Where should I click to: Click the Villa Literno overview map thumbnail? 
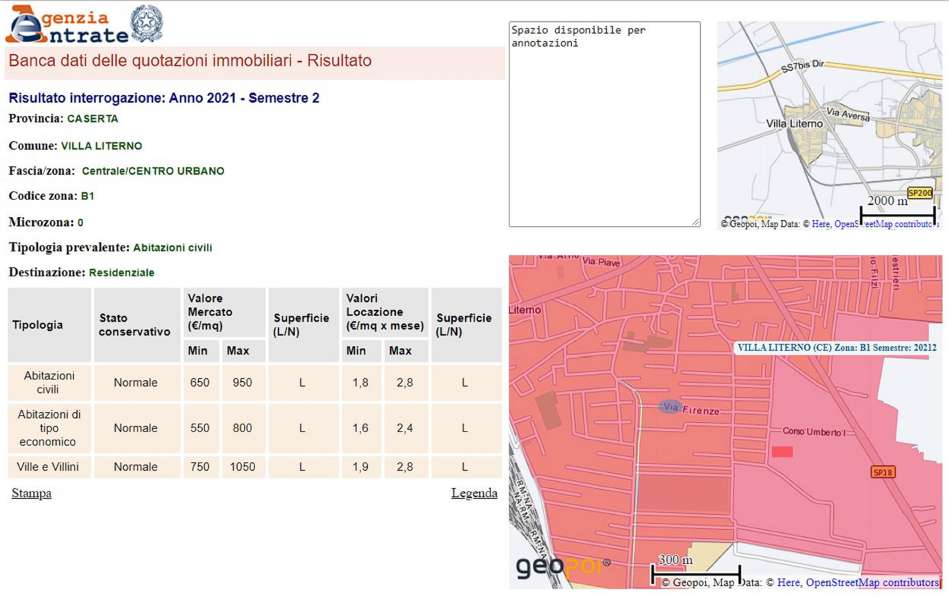(828, 120)
